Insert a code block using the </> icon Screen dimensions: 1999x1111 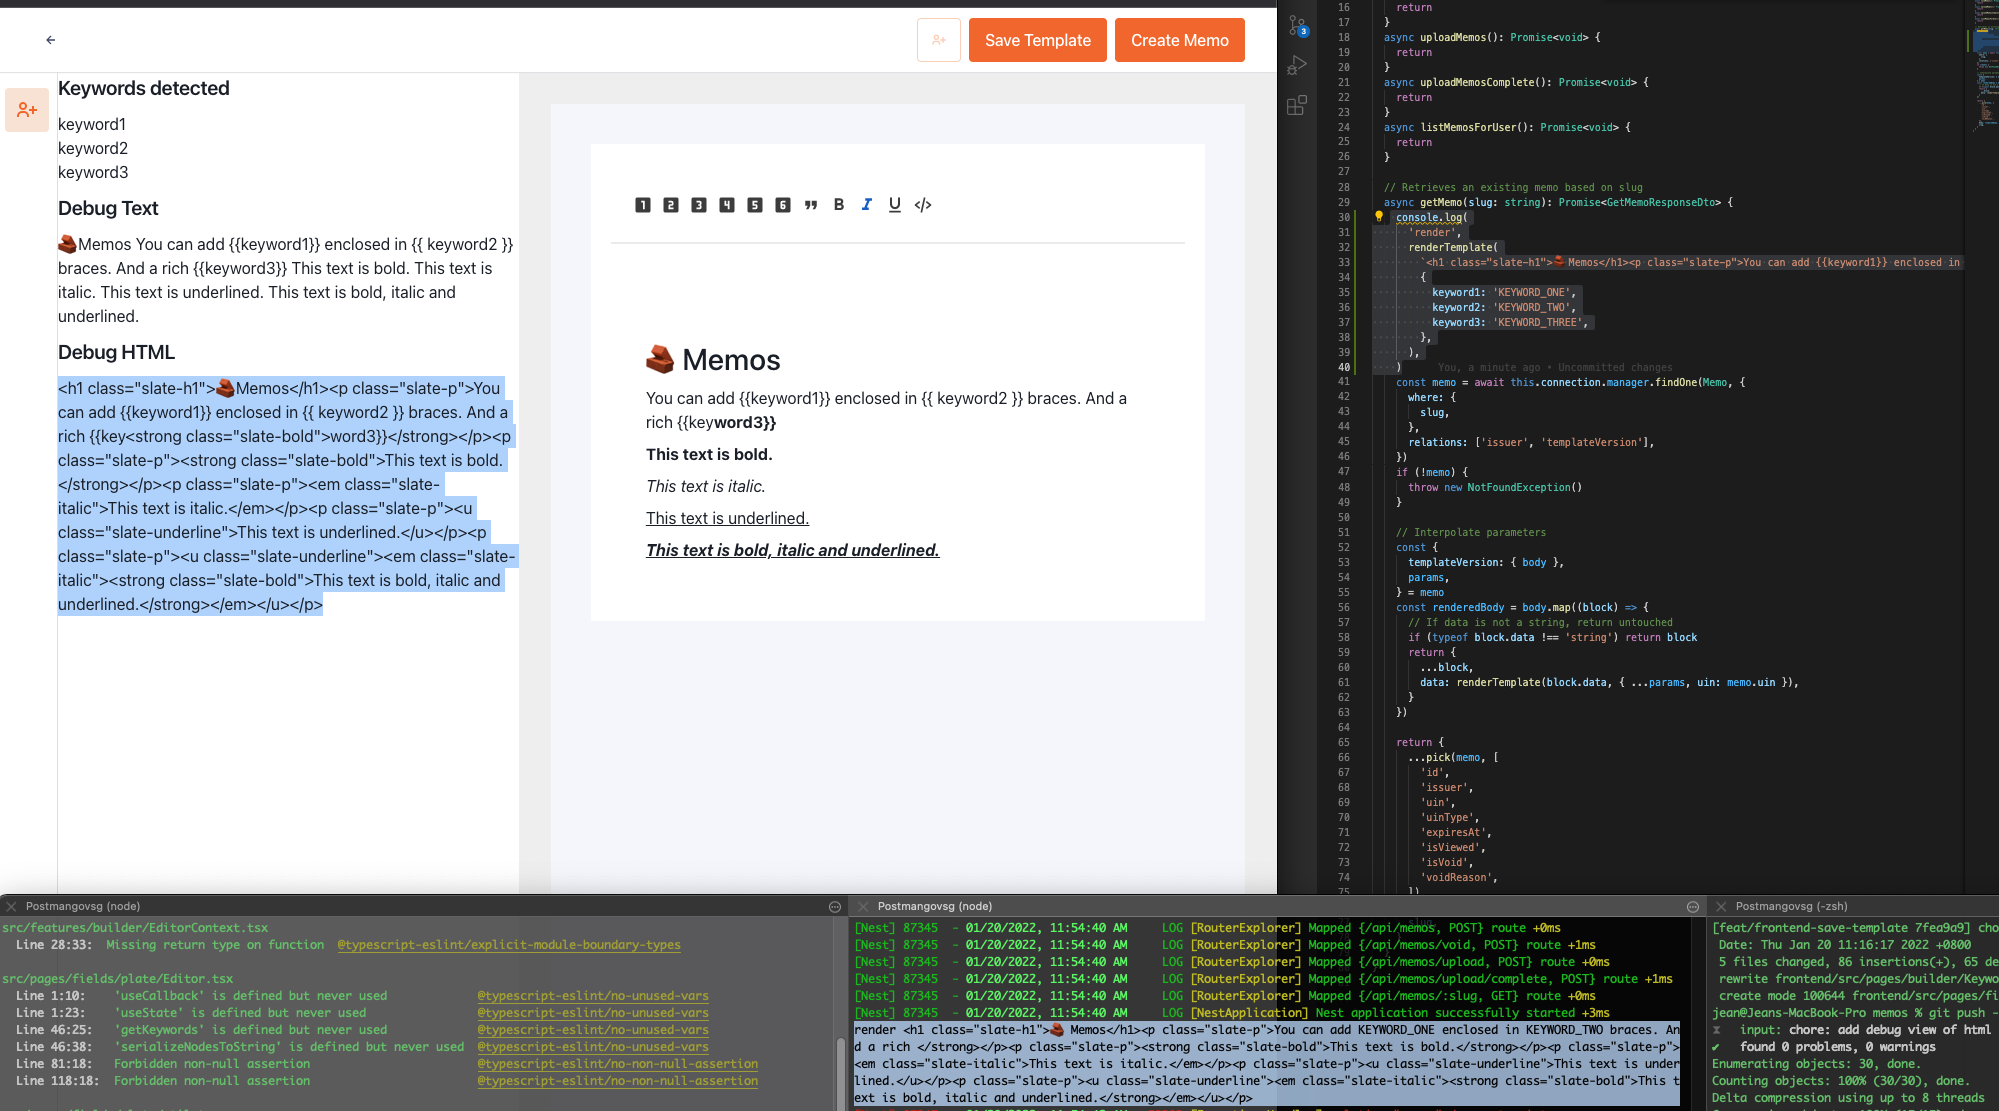(x=923, y=204)
